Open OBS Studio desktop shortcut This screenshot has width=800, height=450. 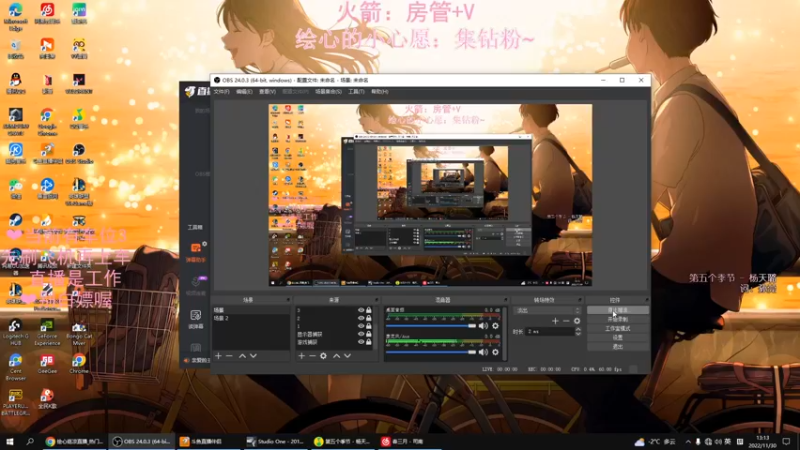click(x=79, y=153)
